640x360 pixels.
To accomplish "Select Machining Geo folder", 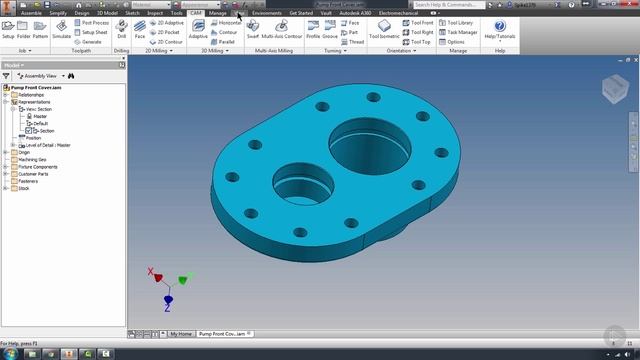I will 29,160.
